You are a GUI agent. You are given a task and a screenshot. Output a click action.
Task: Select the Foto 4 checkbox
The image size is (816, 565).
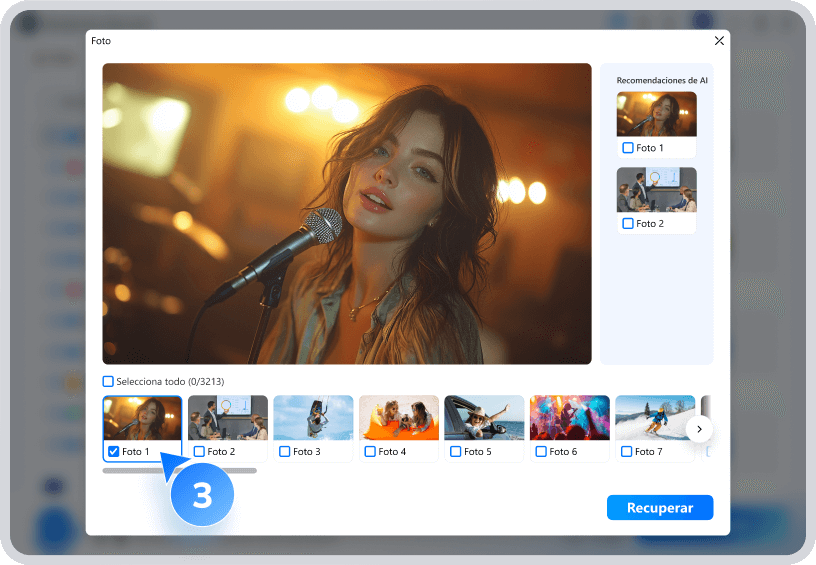tap(370, 452)
